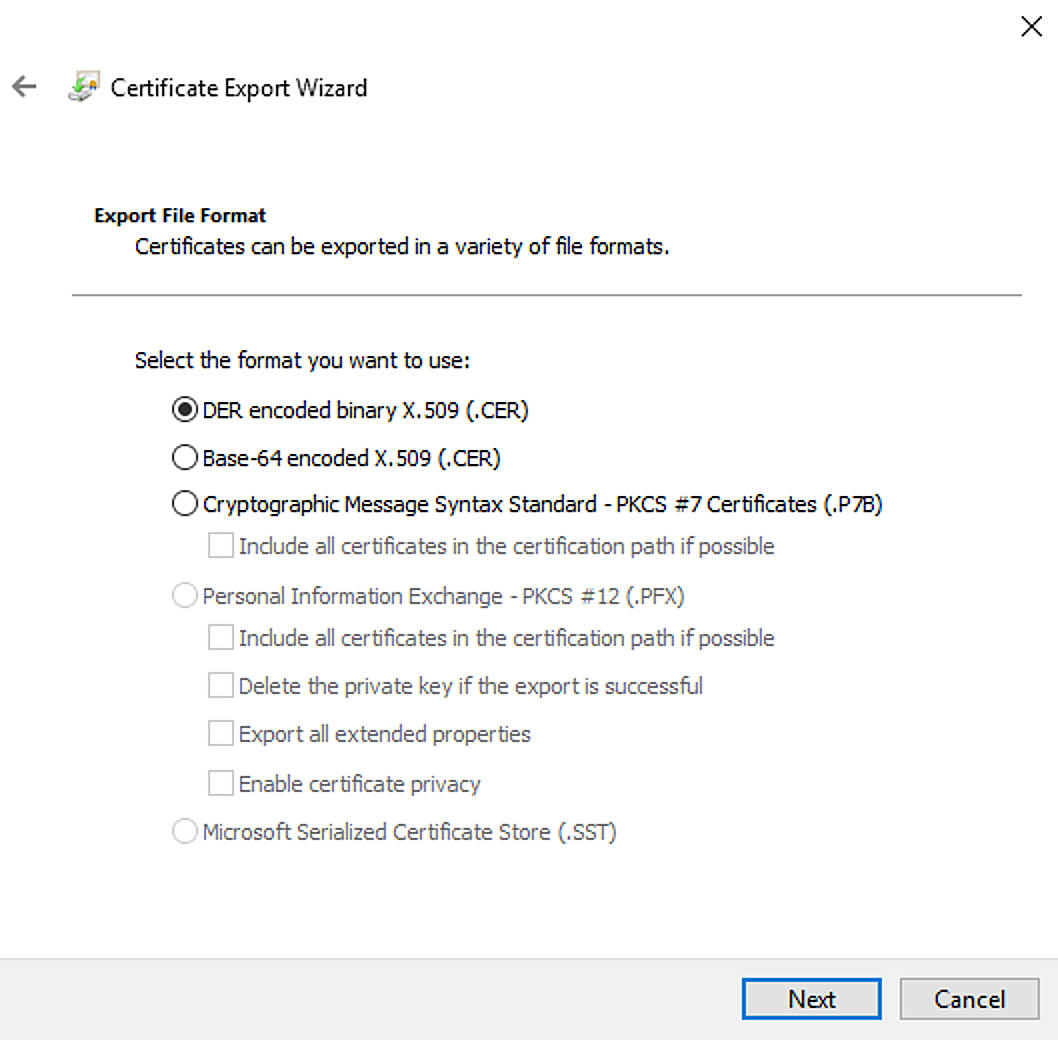Check include all certificates under PKCS #12
The height and width of the screenshot is (1042, 1058).
click(x=220, y=638)
